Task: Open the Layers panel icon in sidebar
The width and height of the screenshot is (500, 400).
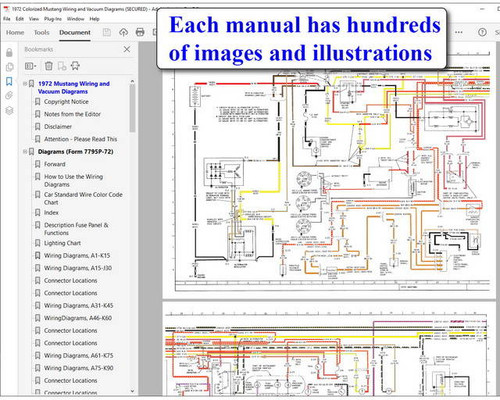Action: (9, 110)
